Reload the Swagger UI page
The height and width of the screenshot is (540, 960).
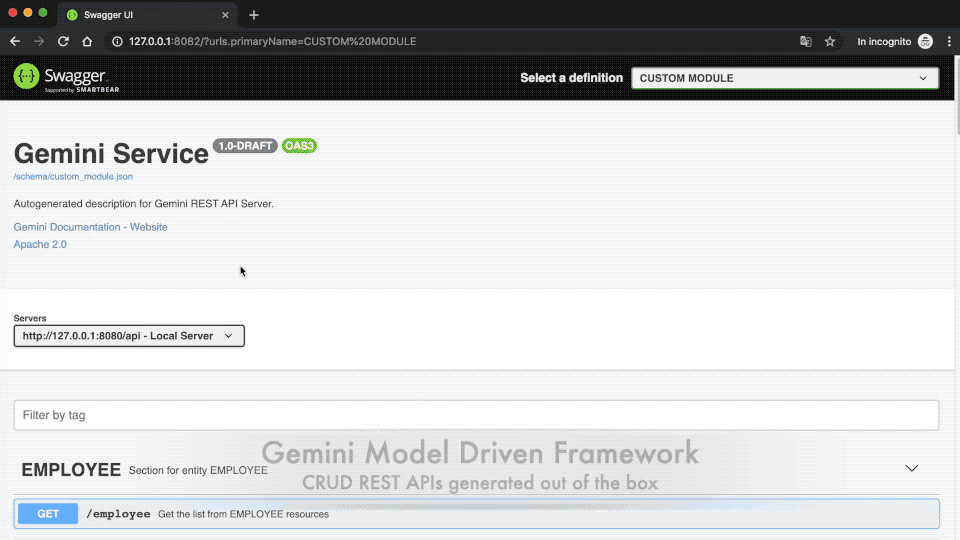63,42
